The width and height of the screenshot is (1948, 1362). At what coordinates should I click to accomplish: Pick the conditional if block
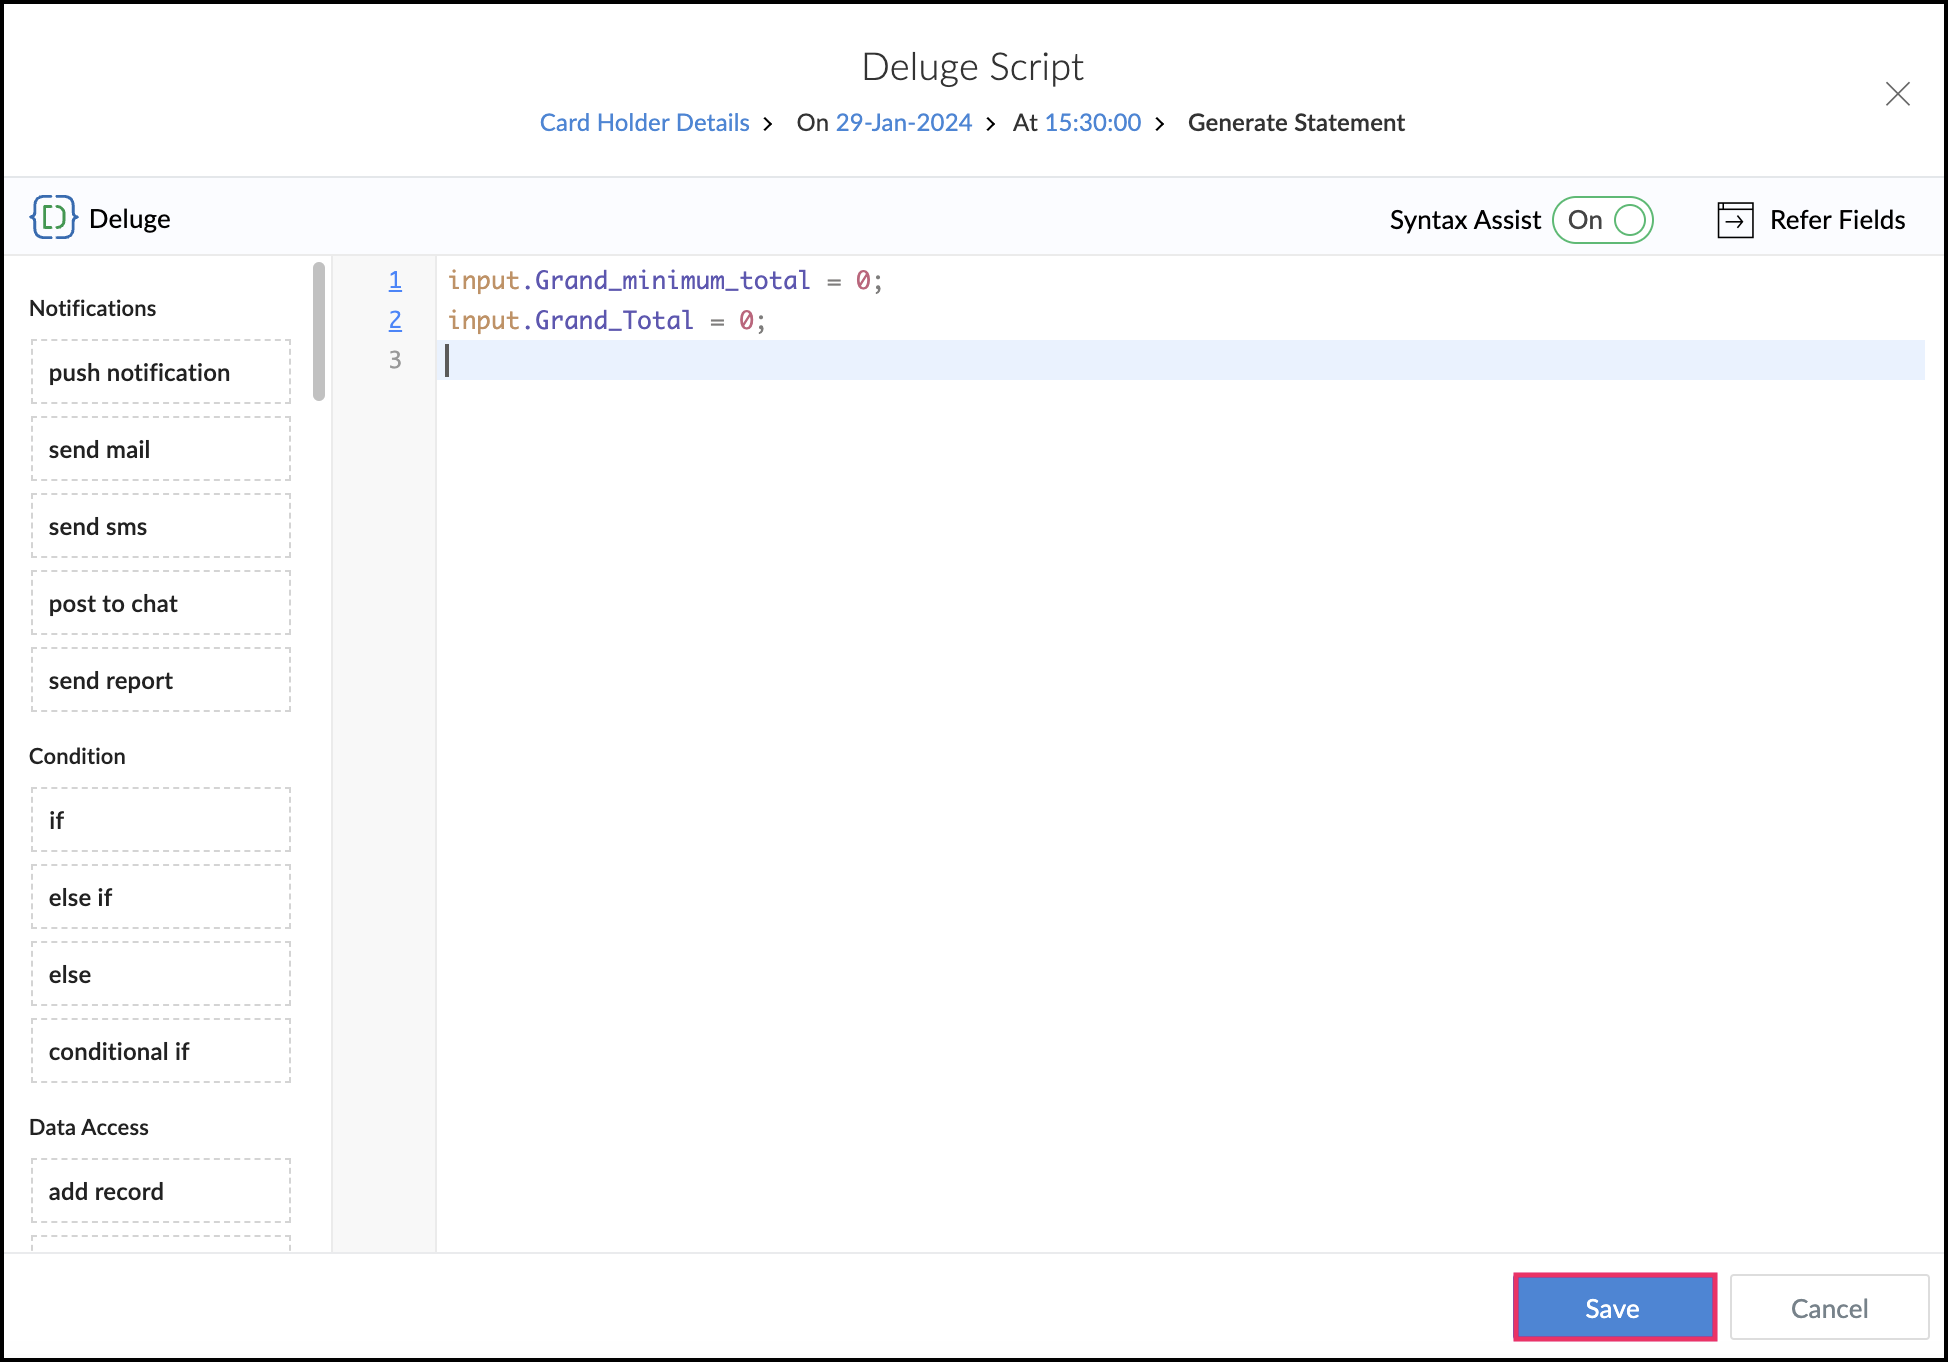click(x=161, y=1051)
